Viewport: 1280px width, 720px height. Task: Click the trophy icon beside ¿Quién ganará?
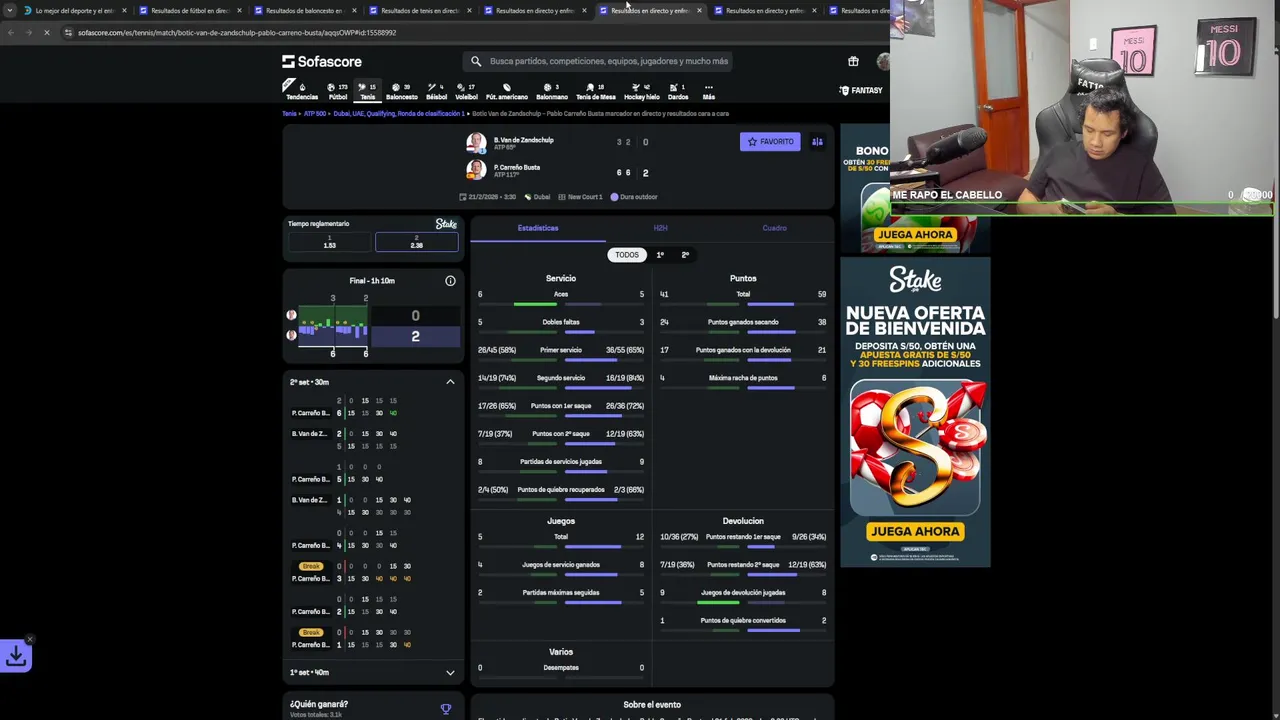(x=446, y=709)
